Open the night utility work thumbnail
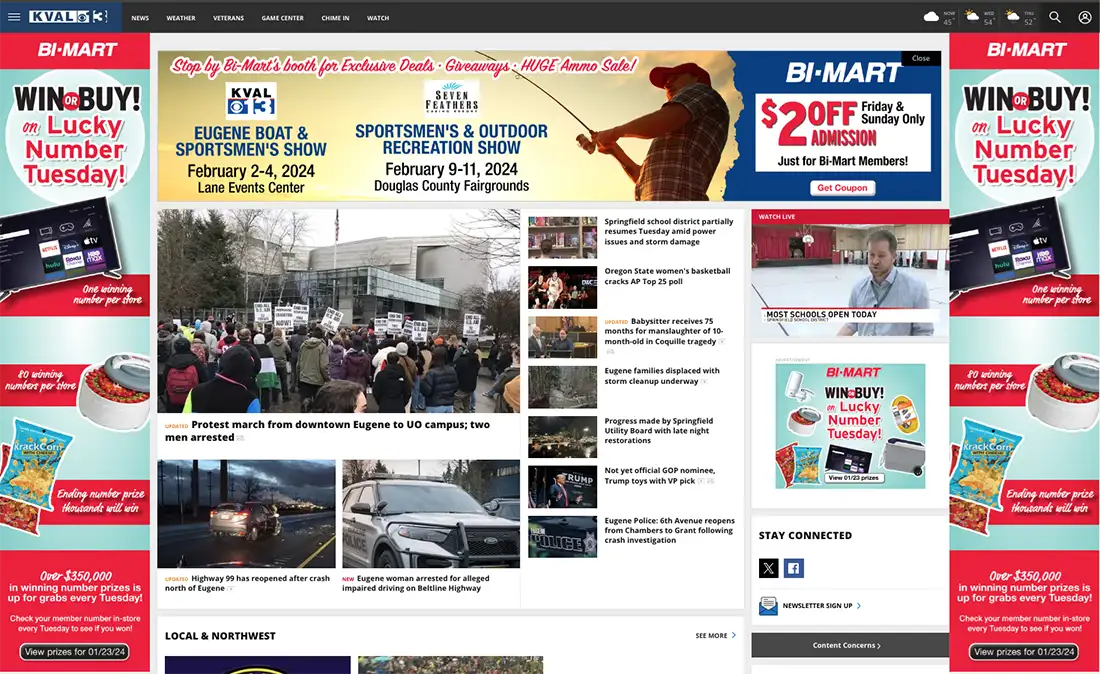1100x674 pixels. (x=563, y=437)
